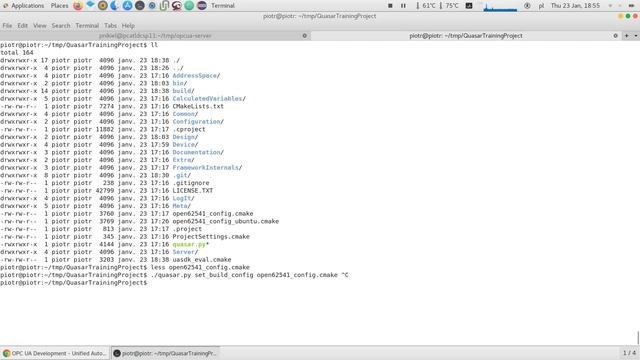Click the ProjectSettings.cmake file name
The height and width of the screenshot is (360, 640).
[x=211, y=236]
